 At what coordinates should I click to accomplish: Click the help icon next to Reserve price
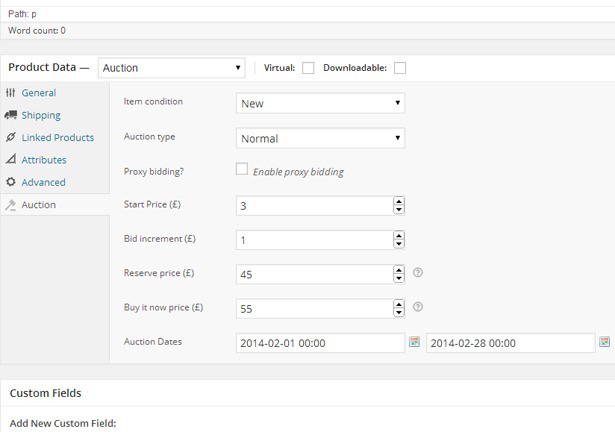tap(418, 272)
